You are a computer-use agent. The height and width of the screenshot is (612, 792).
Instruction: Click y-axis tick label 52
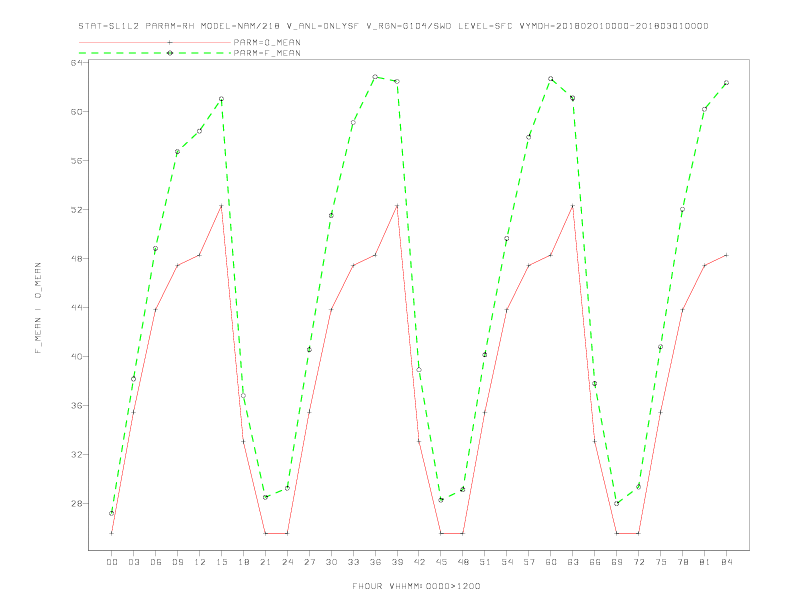[x=76, y=210]
